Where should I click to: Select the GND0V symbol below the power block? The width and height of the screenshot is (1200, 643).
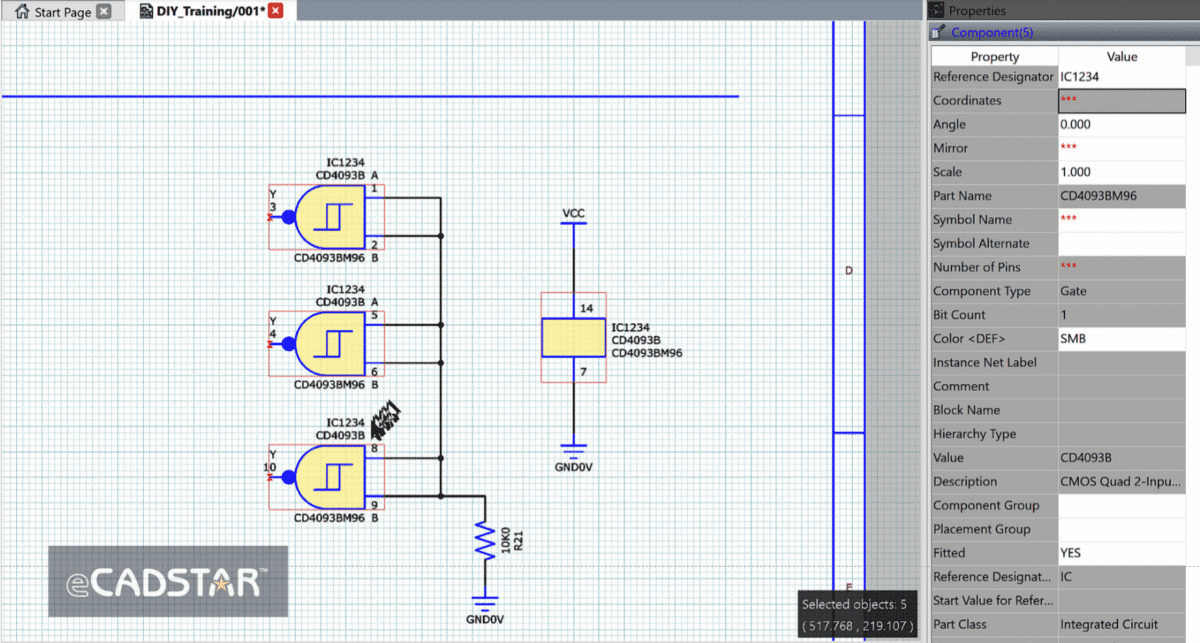[573, 454]
